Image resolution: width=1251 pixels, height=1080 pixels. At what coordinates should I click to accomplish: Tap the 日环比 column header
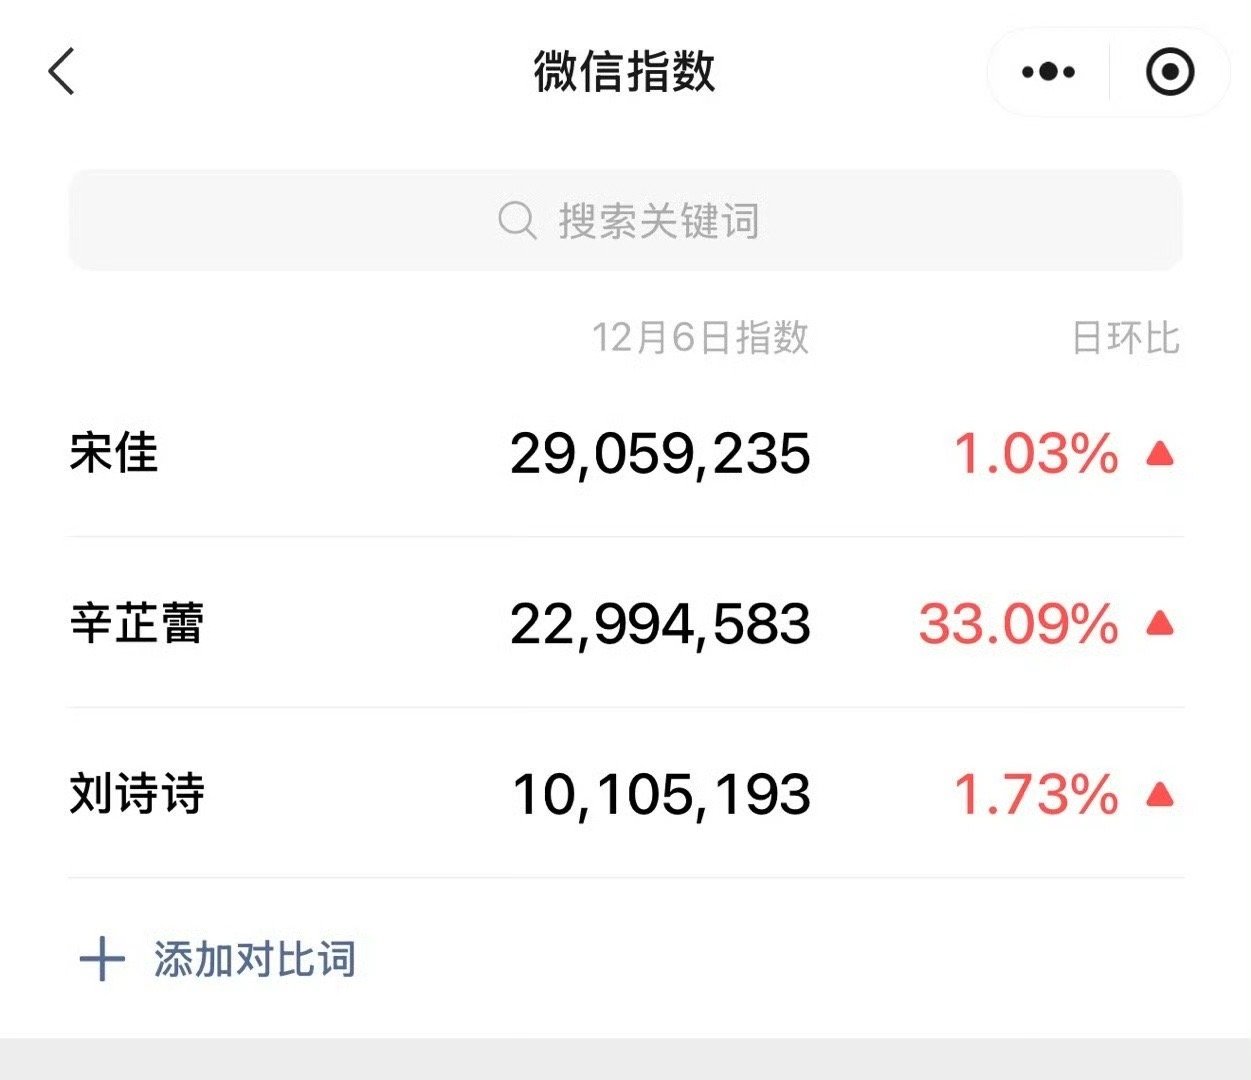pyautogui.click(x=1125, y=338)
